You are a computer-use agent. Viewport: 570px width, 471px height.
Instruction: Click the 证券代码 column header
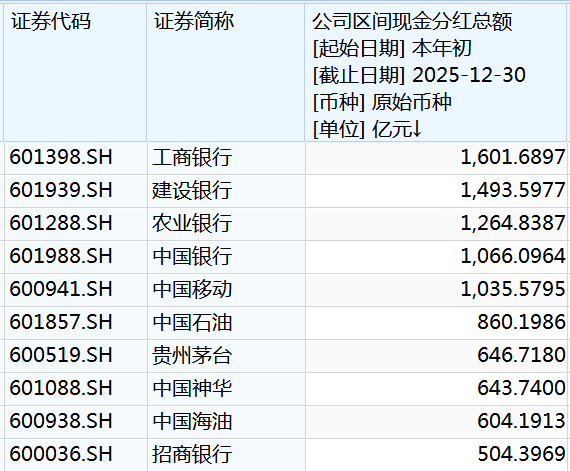[x=76, y=72]
